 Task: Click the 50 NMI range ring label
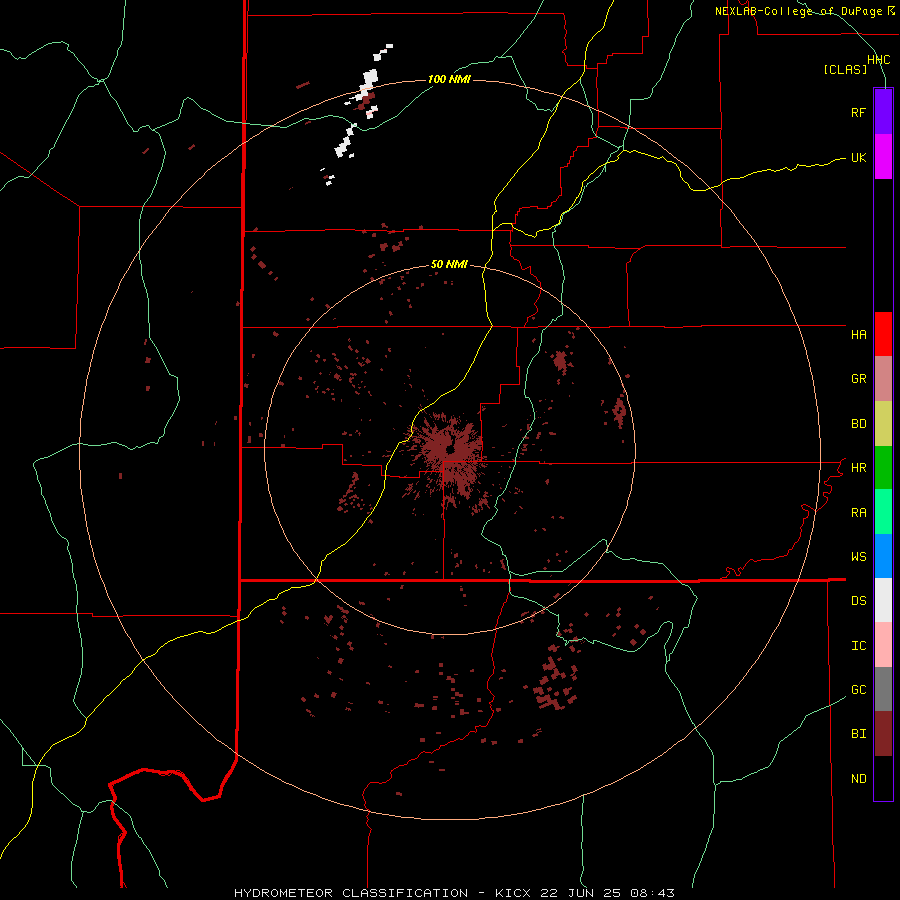pyautogui.click(x=449, y=264)
